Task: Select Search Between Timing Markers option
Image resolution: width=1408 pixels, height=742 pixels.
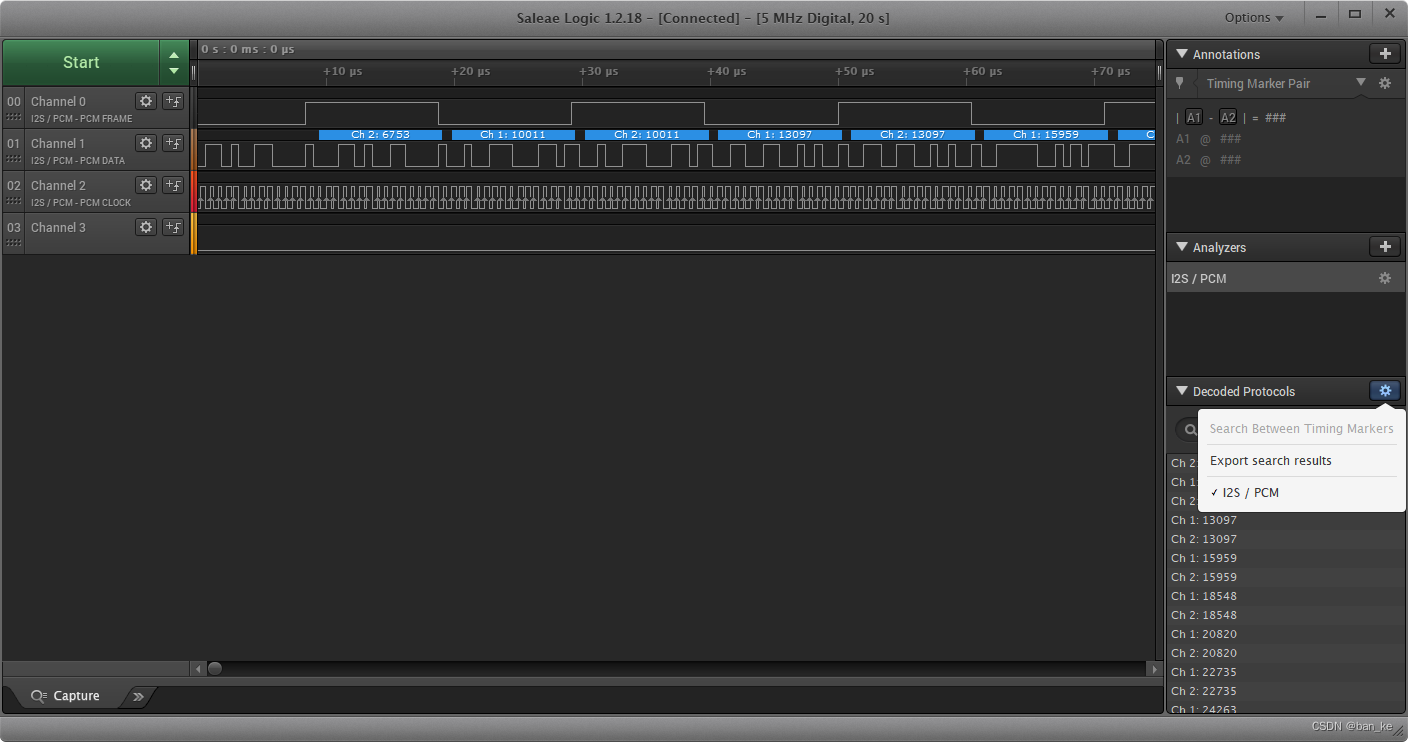Action: tap(1302, 428)
